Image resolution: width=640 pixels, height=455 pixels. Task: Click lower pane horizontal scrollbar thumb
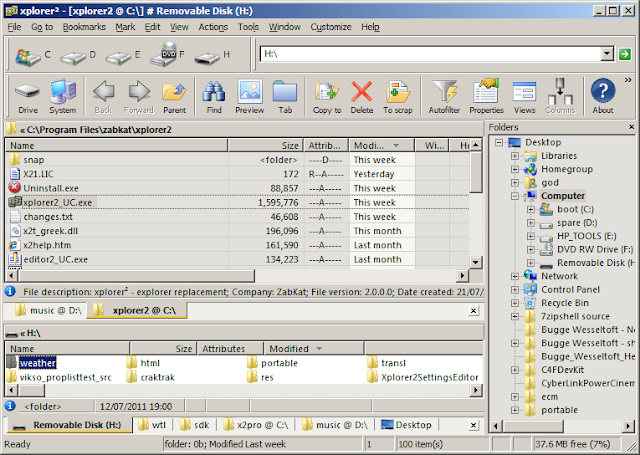pos(31,391)
